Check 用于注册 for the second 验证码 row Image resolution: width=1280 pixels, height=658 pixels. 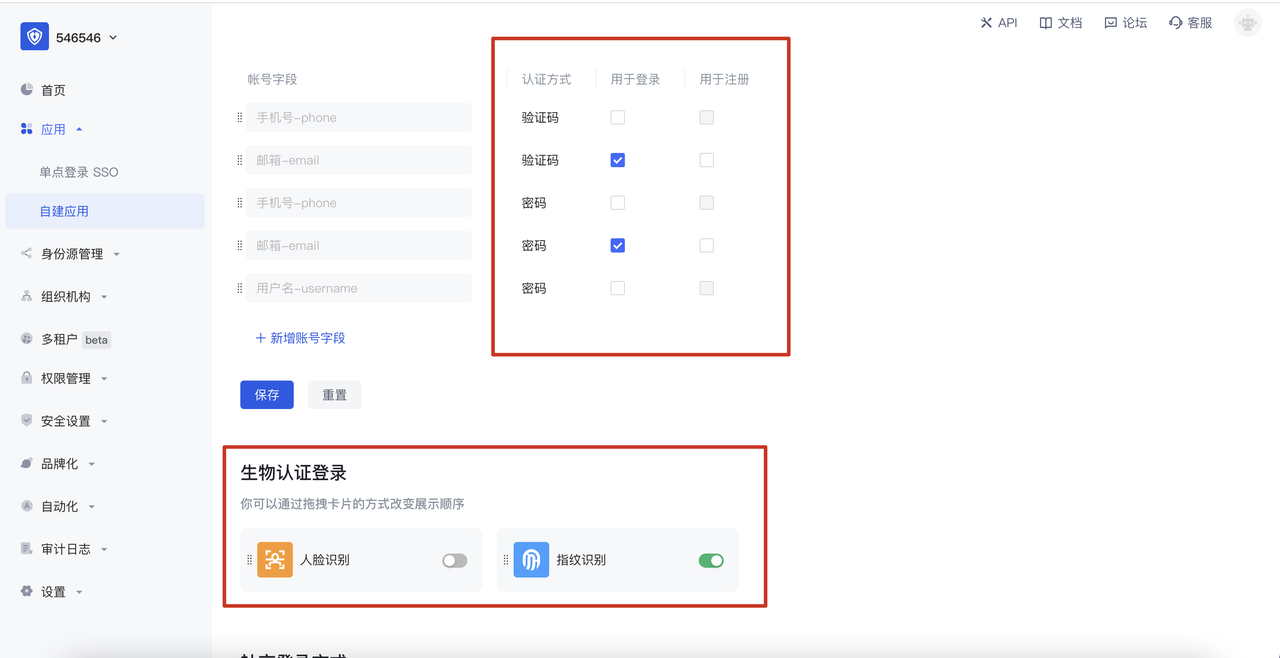[706, 159]
